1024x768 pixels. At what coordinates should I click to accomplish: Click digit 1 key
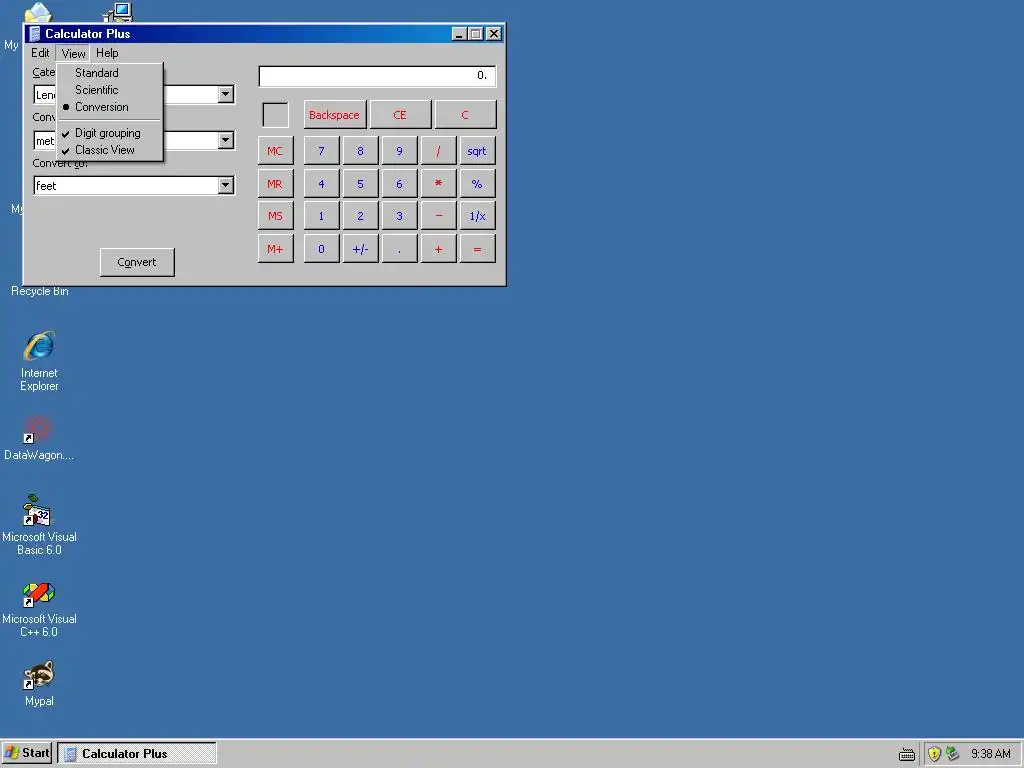click(x=321, y=216)
